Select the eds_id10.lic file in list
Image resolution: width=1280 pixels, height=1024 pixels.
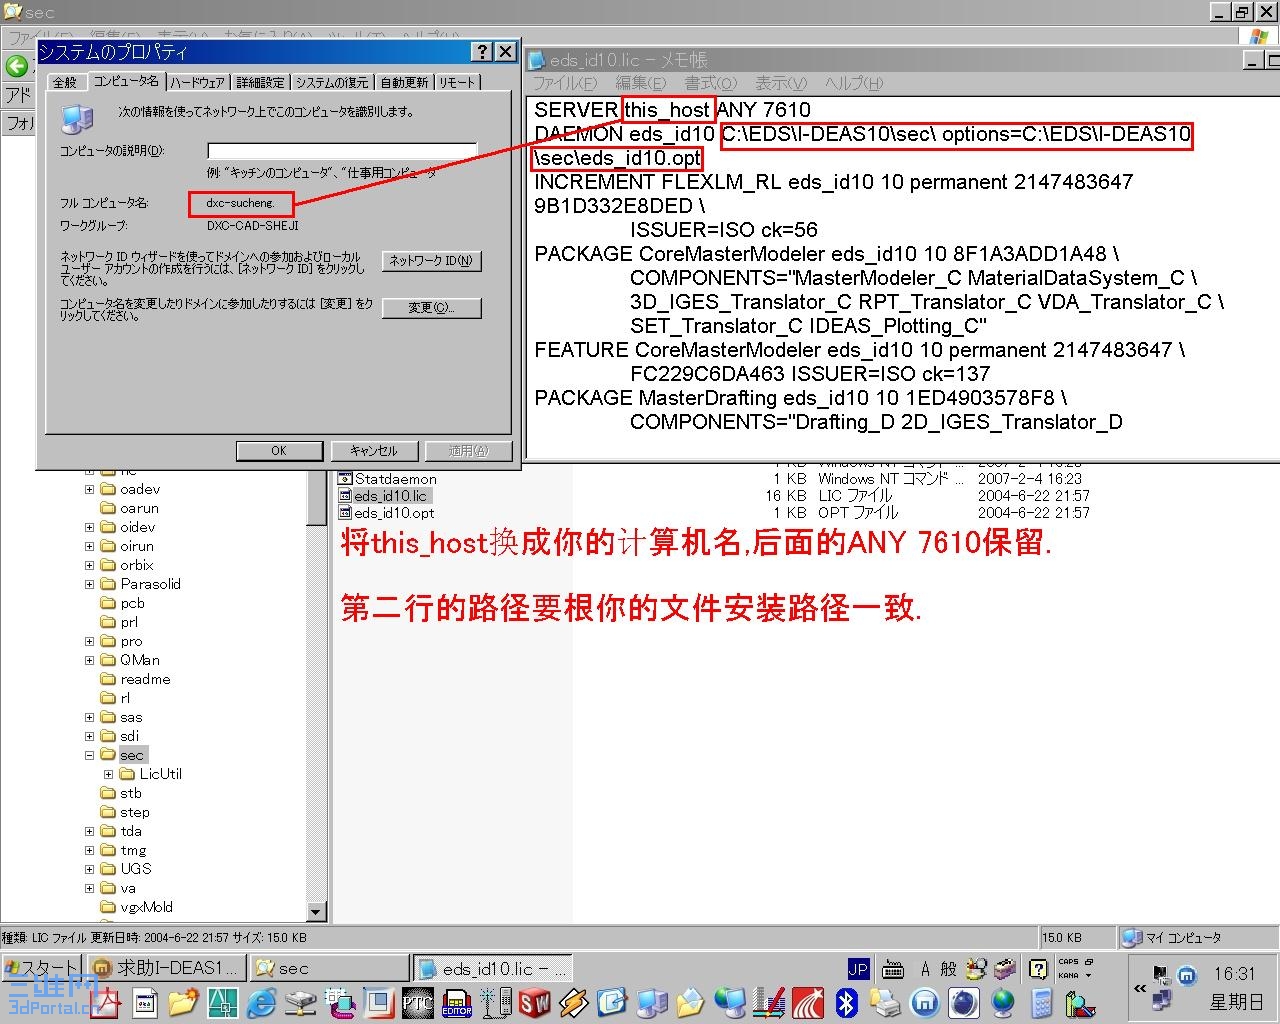coord(390,496)
